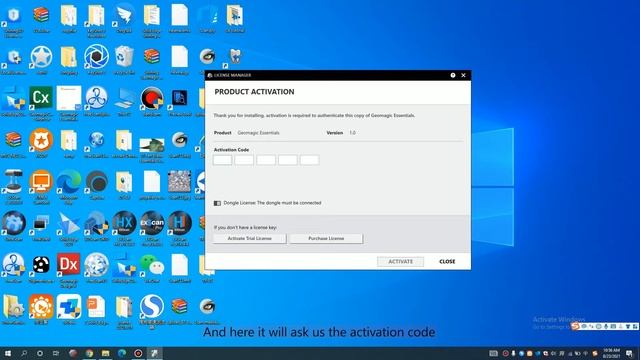This screenshot has width=640, height=360.
Task: Open the Bandicam red circle shortcut
Action: [x=152, y=98]
